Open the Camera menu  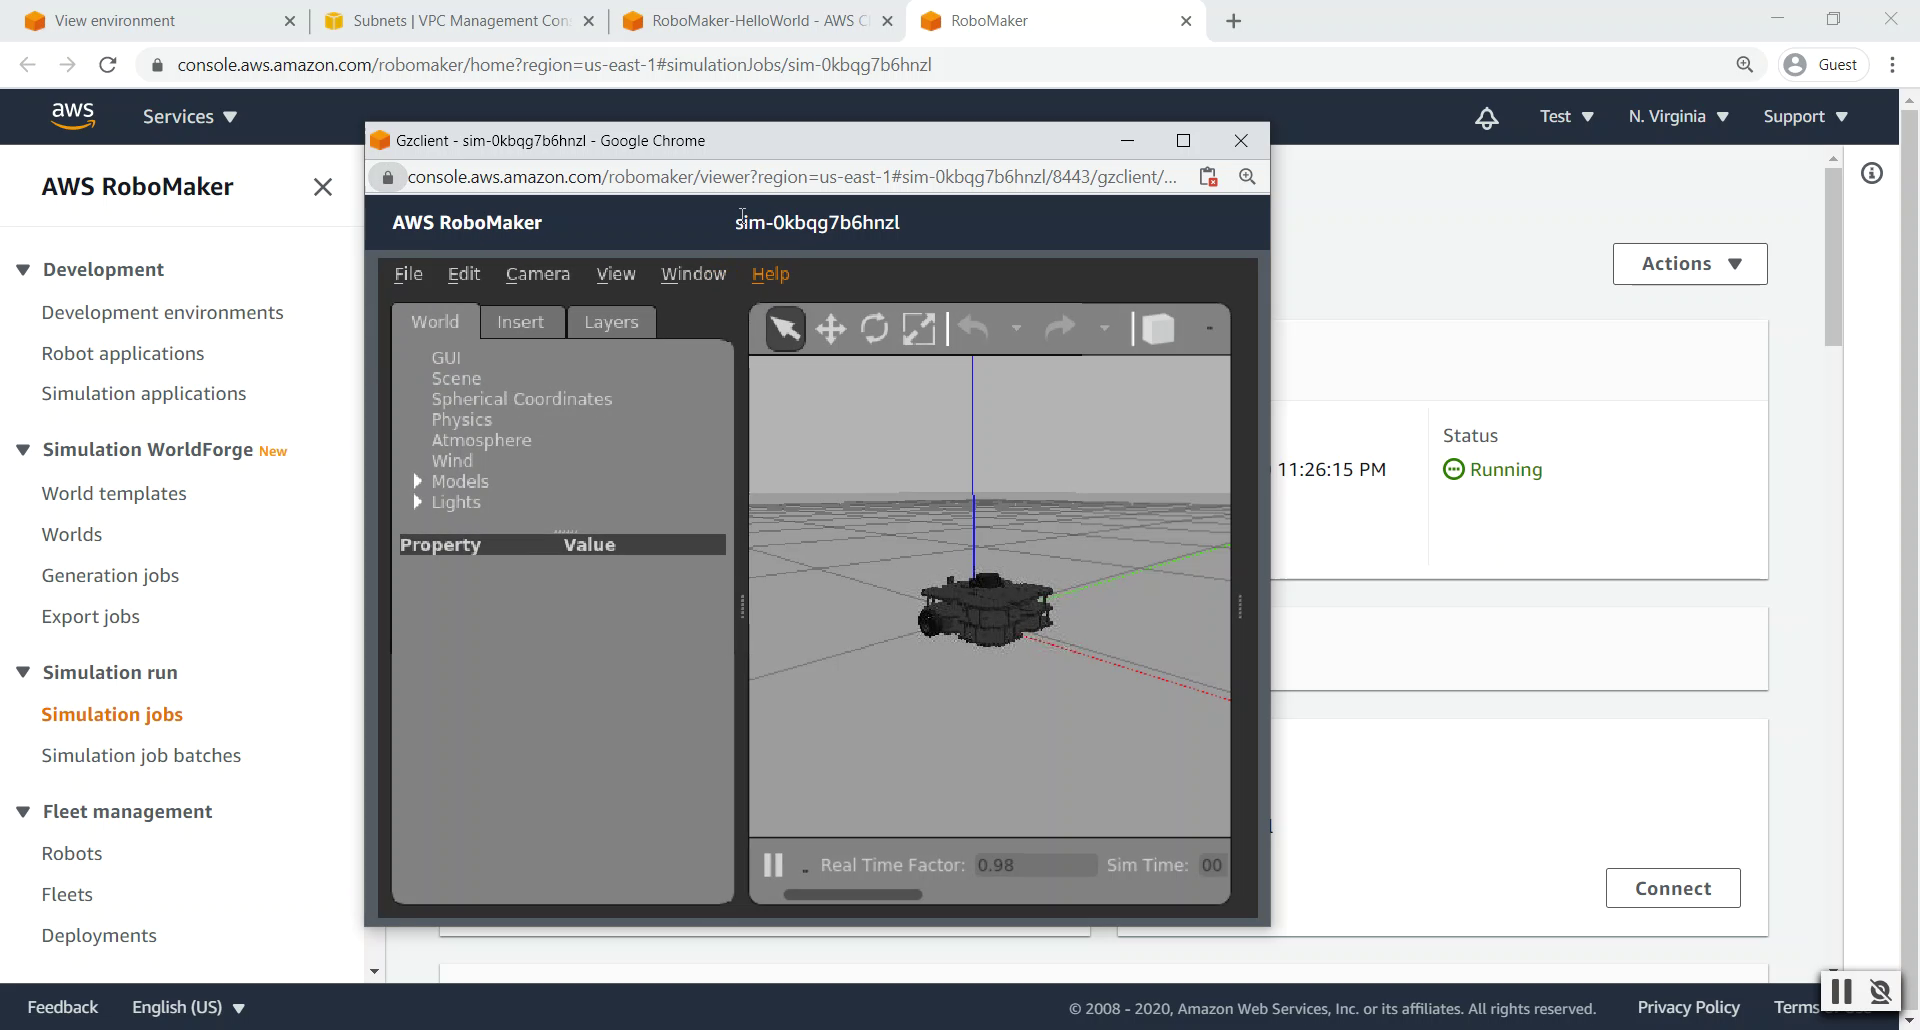pyautogui.click(x=538, y=274)
